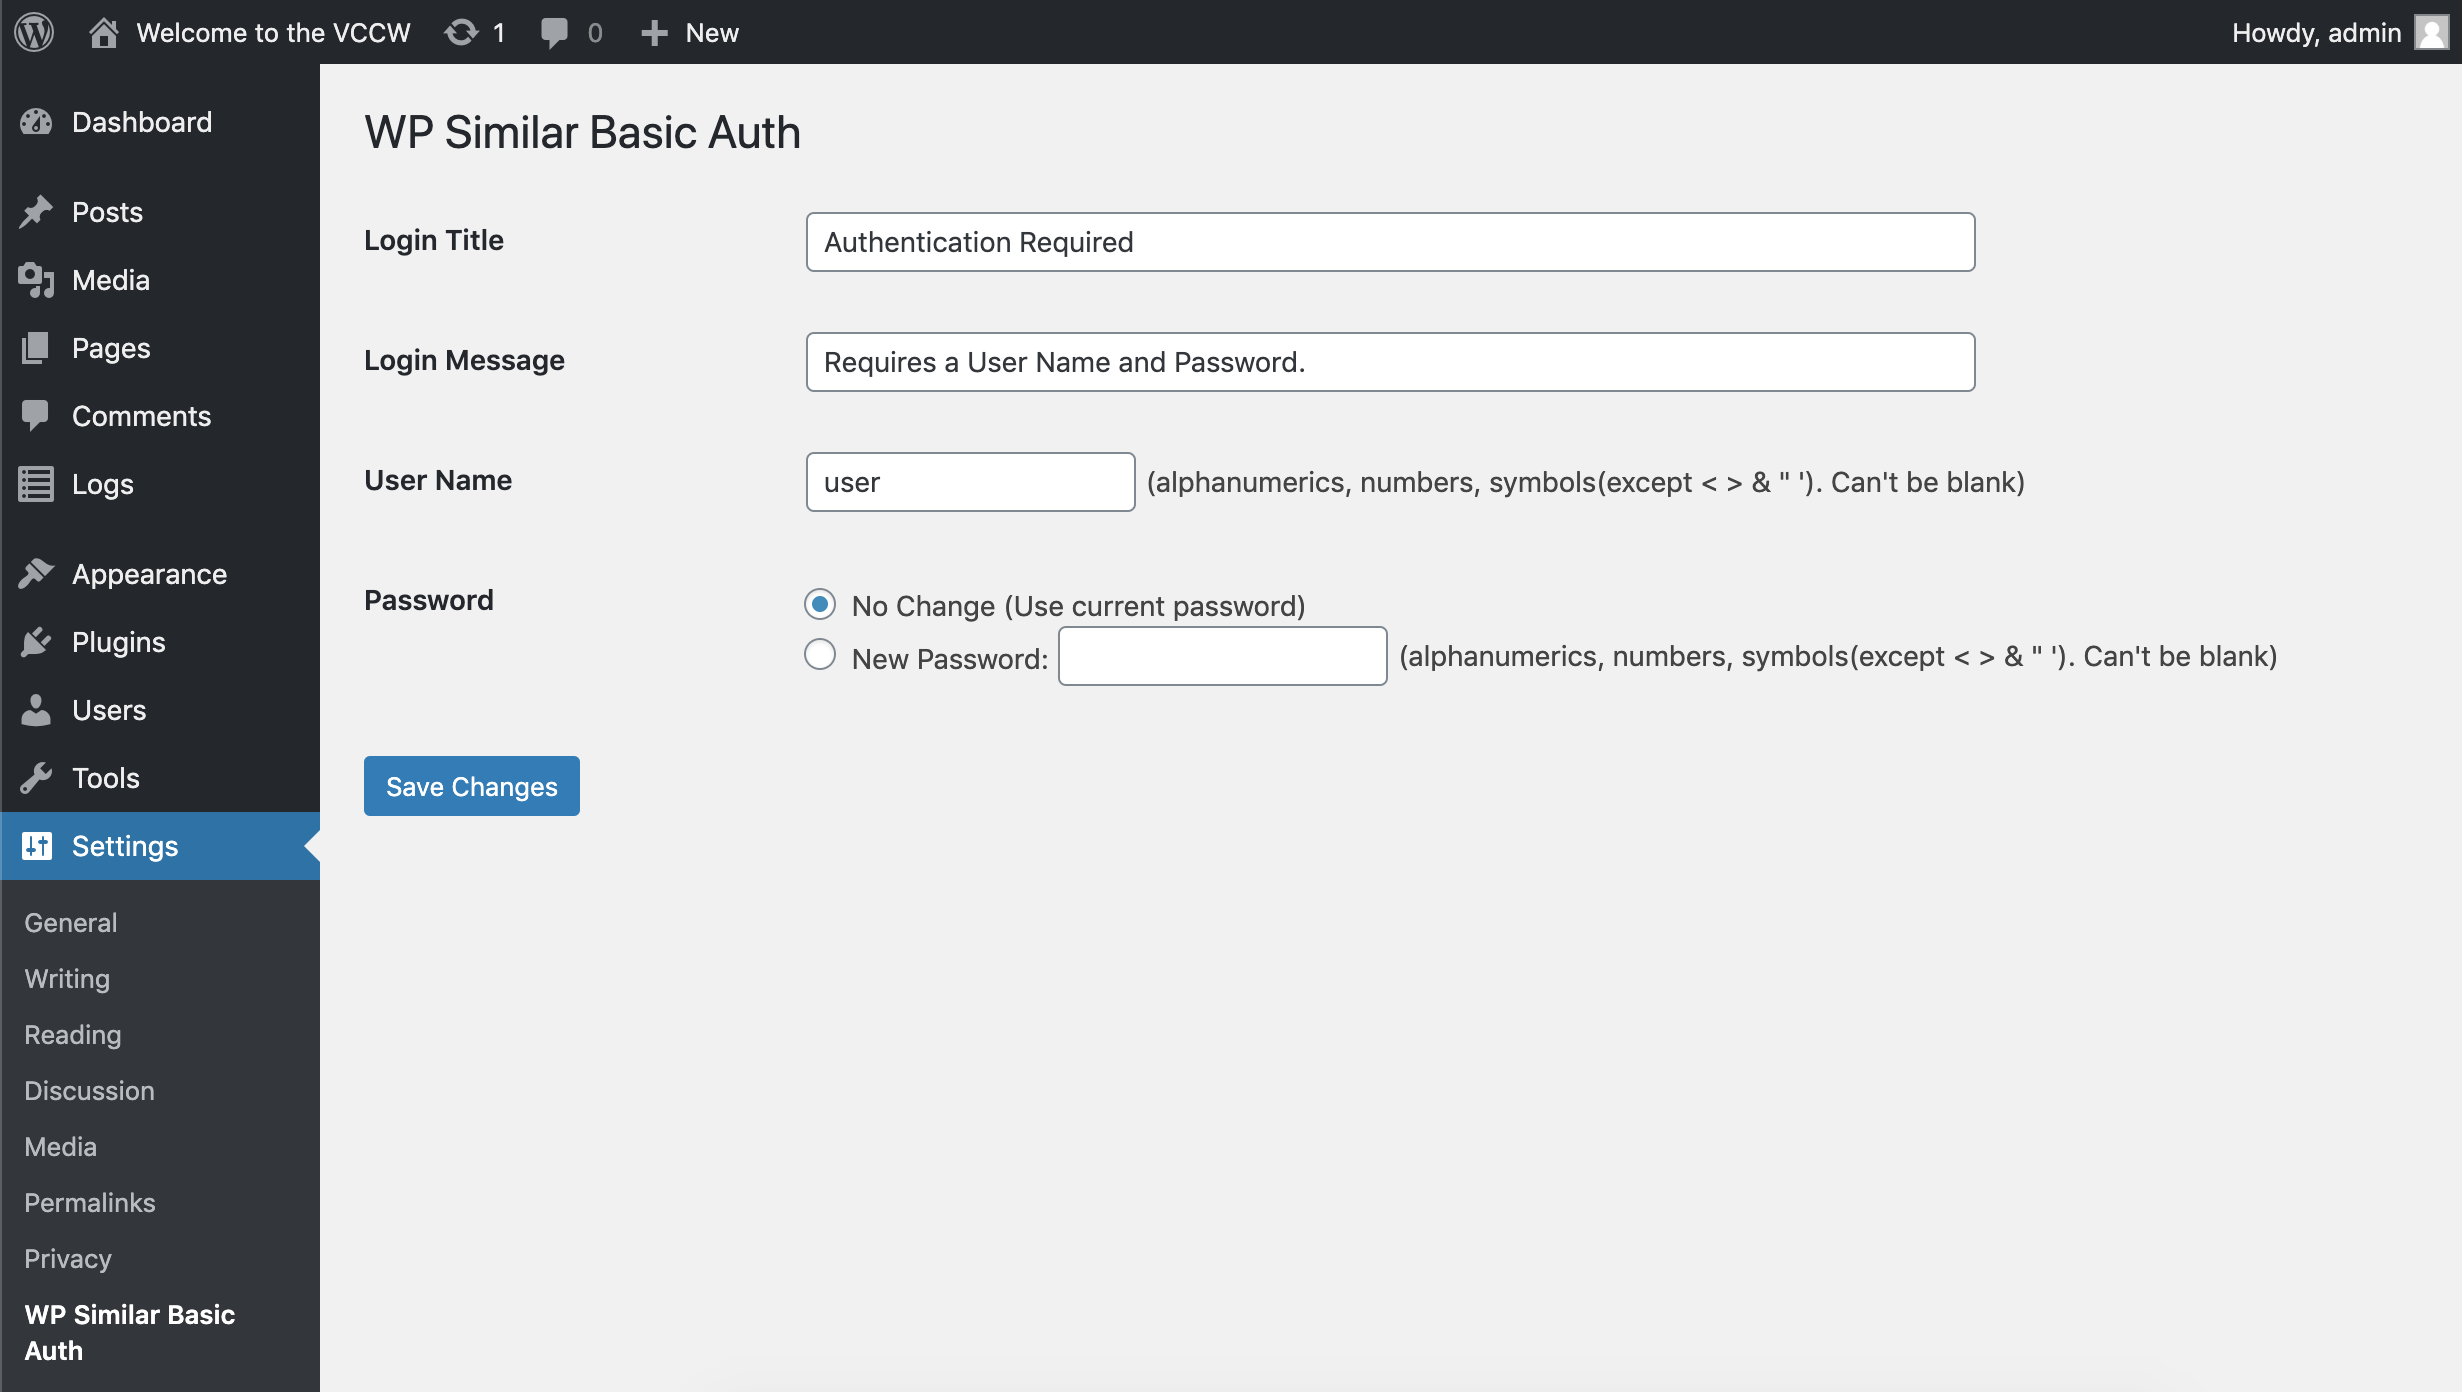Click the Media icon in sidebar
This screenshot has height=1392, width=2462.
click(x=37, y=279)
